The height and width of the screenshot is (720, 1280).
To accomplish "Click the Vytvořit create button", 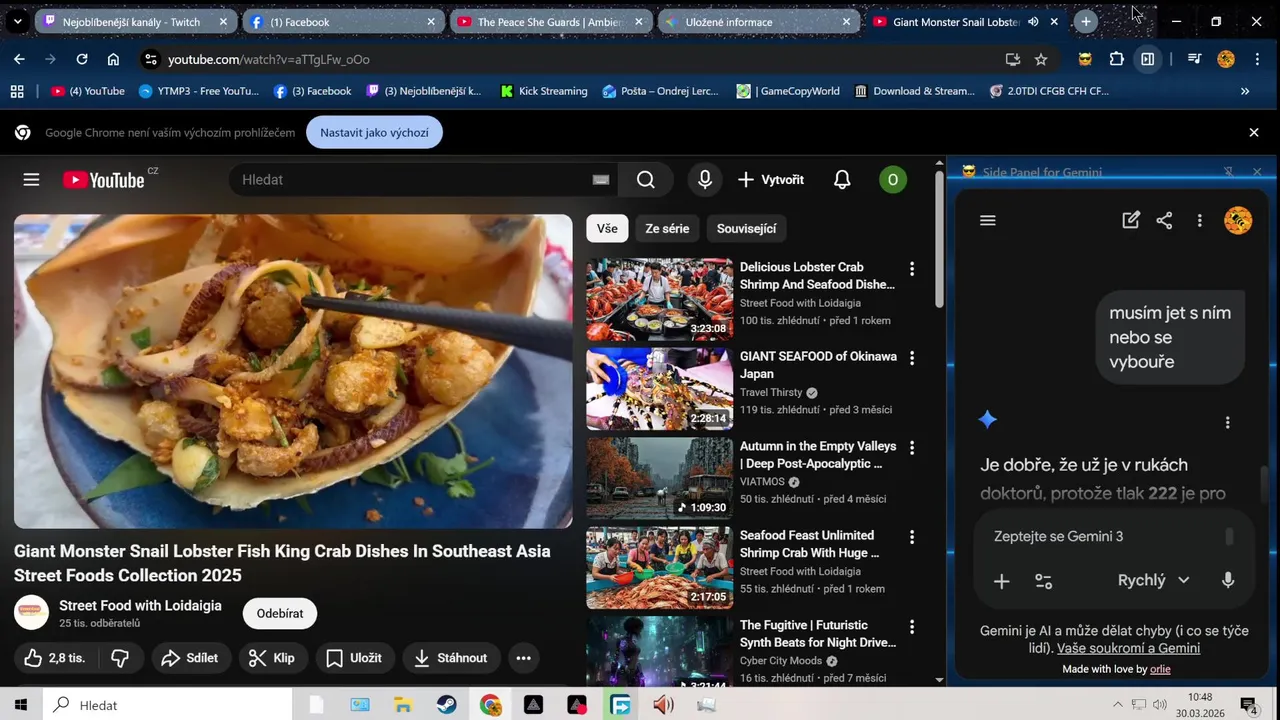I will (771, 180).
